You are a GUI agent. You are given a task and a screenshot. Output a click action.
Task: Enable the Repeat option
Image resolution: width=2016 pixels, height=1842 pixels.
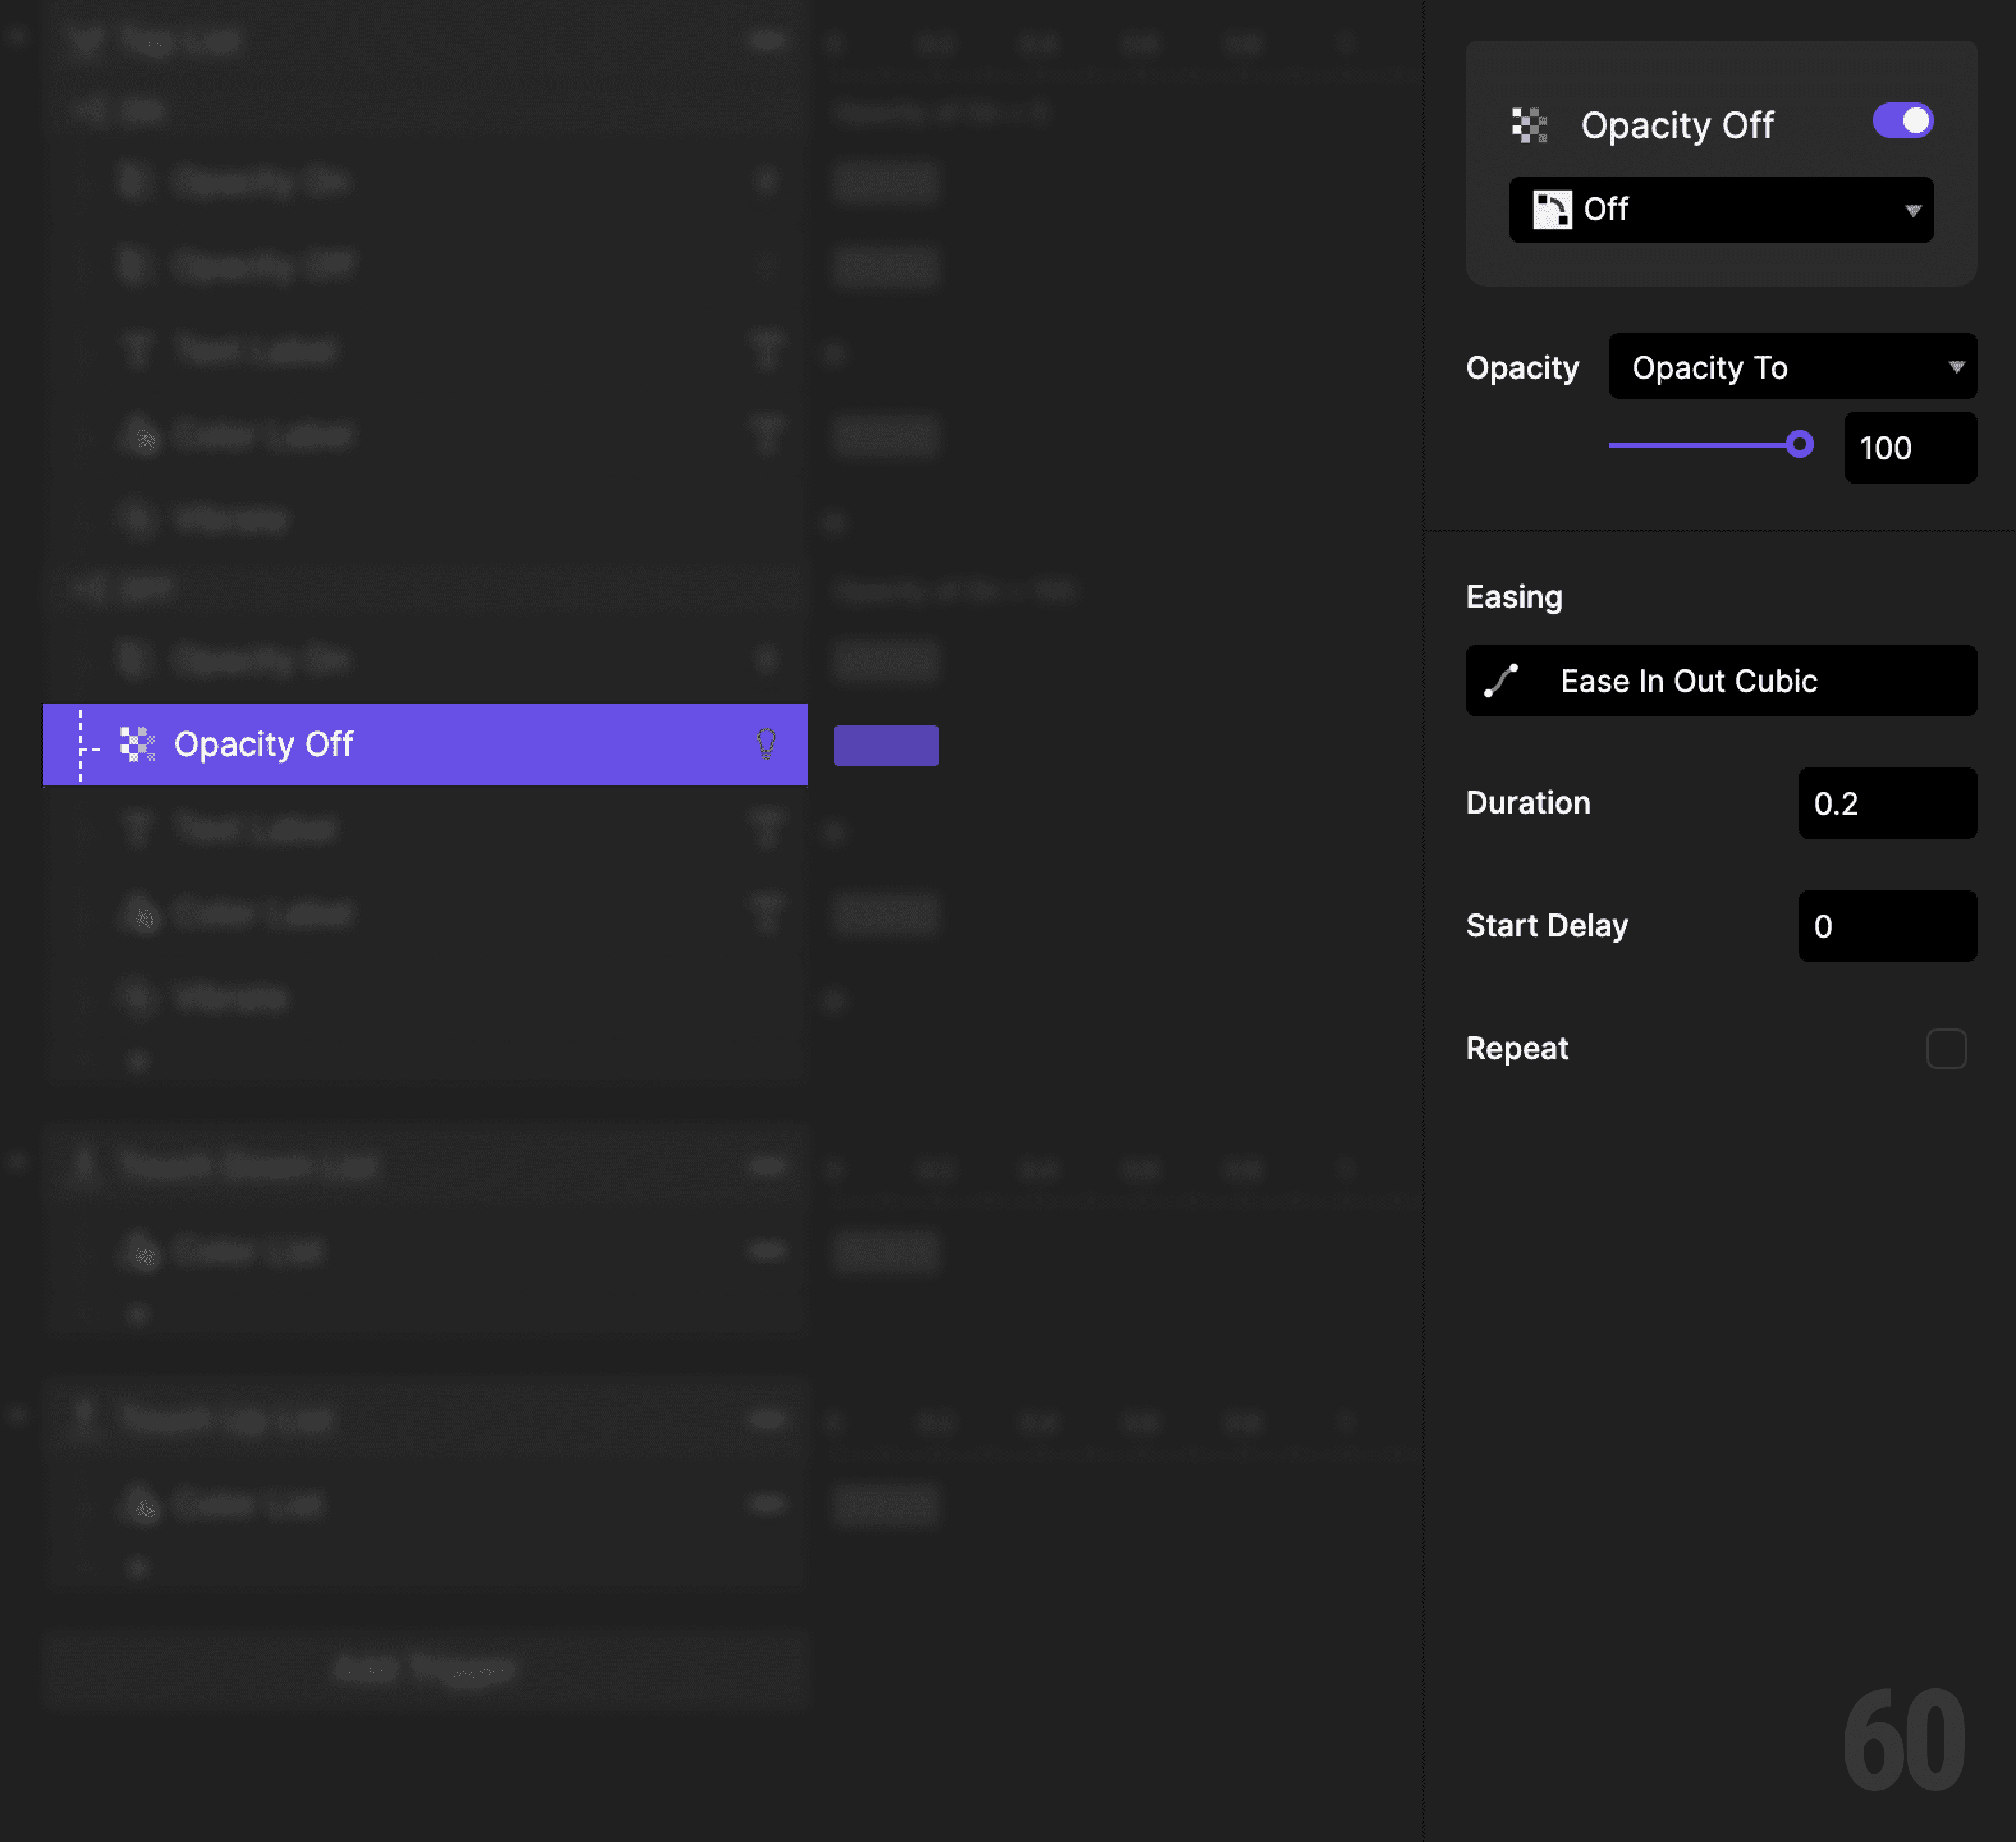[1946, 1048]
